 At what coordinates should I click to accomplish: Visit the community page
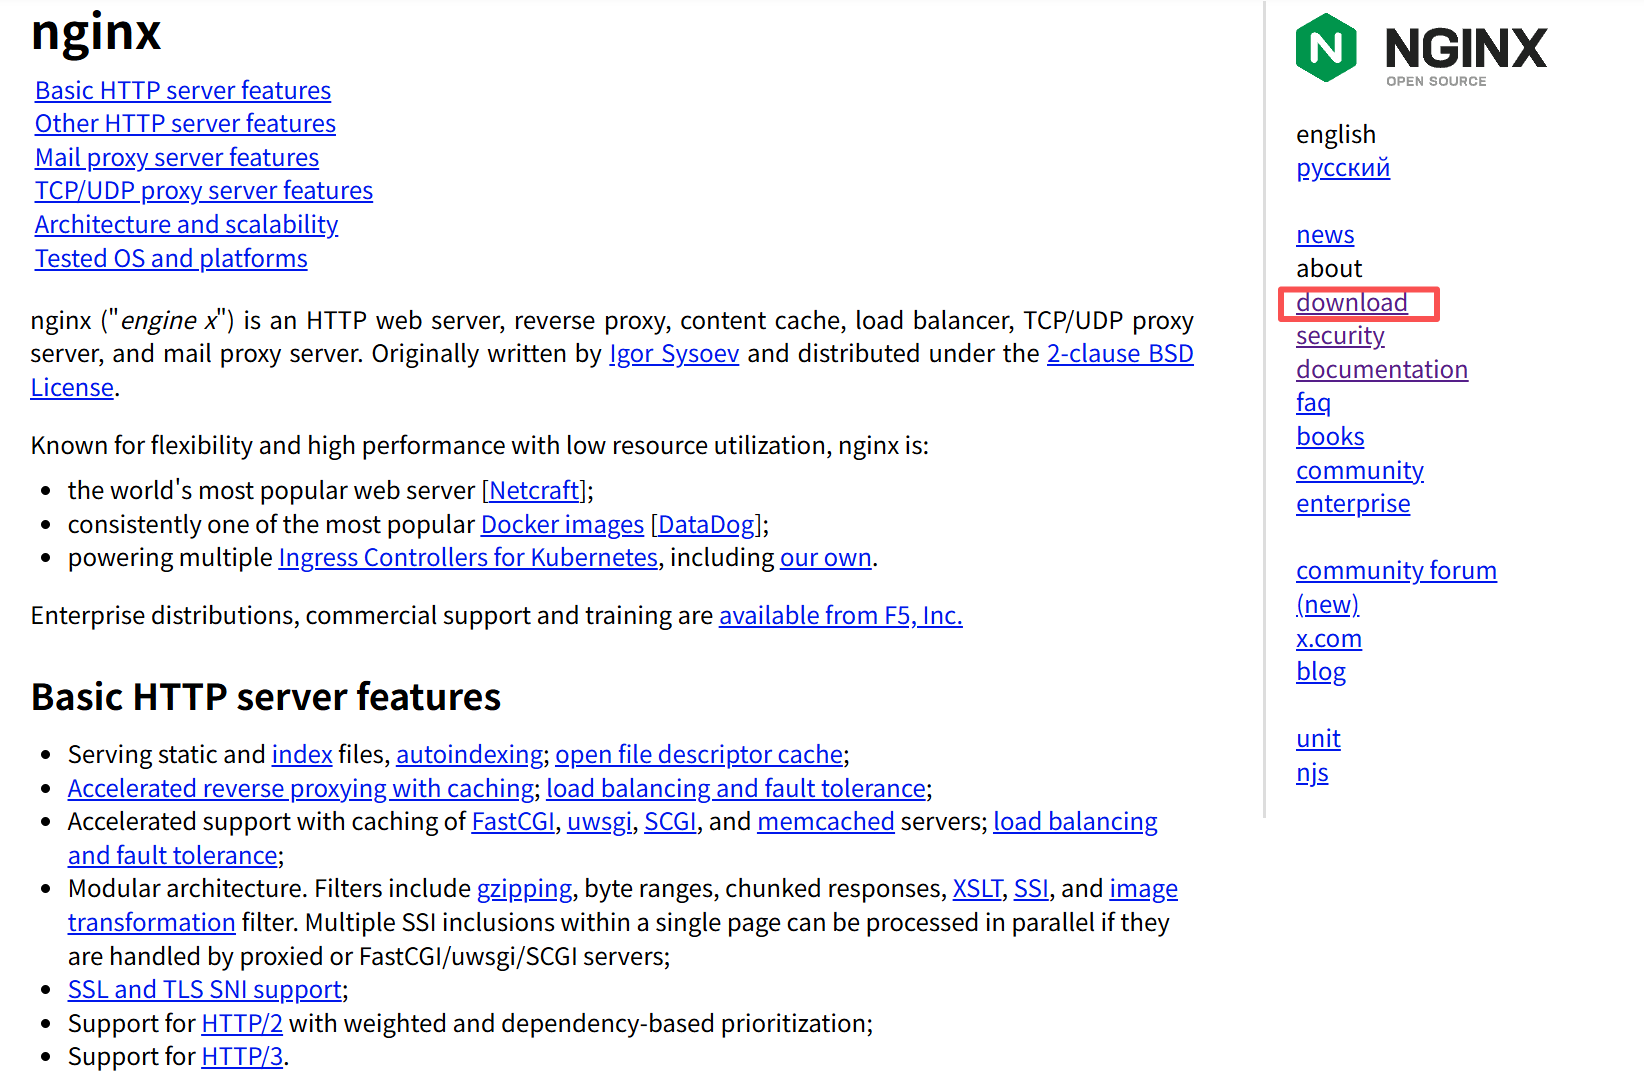[1360, 470]
